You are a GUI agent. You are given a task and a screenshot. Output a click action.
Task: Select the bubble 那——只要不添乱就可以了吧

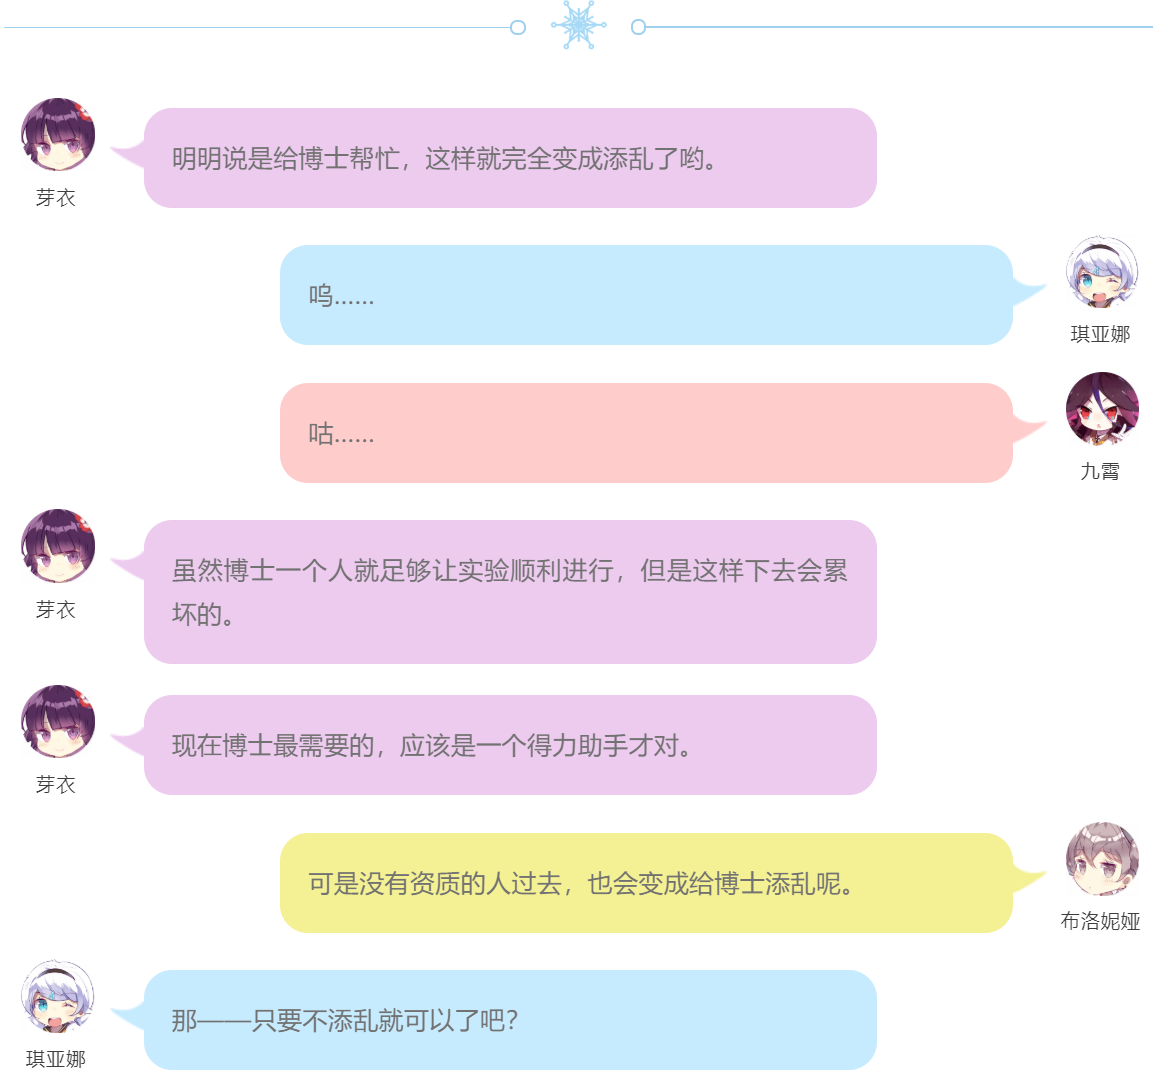(510, 1020)
